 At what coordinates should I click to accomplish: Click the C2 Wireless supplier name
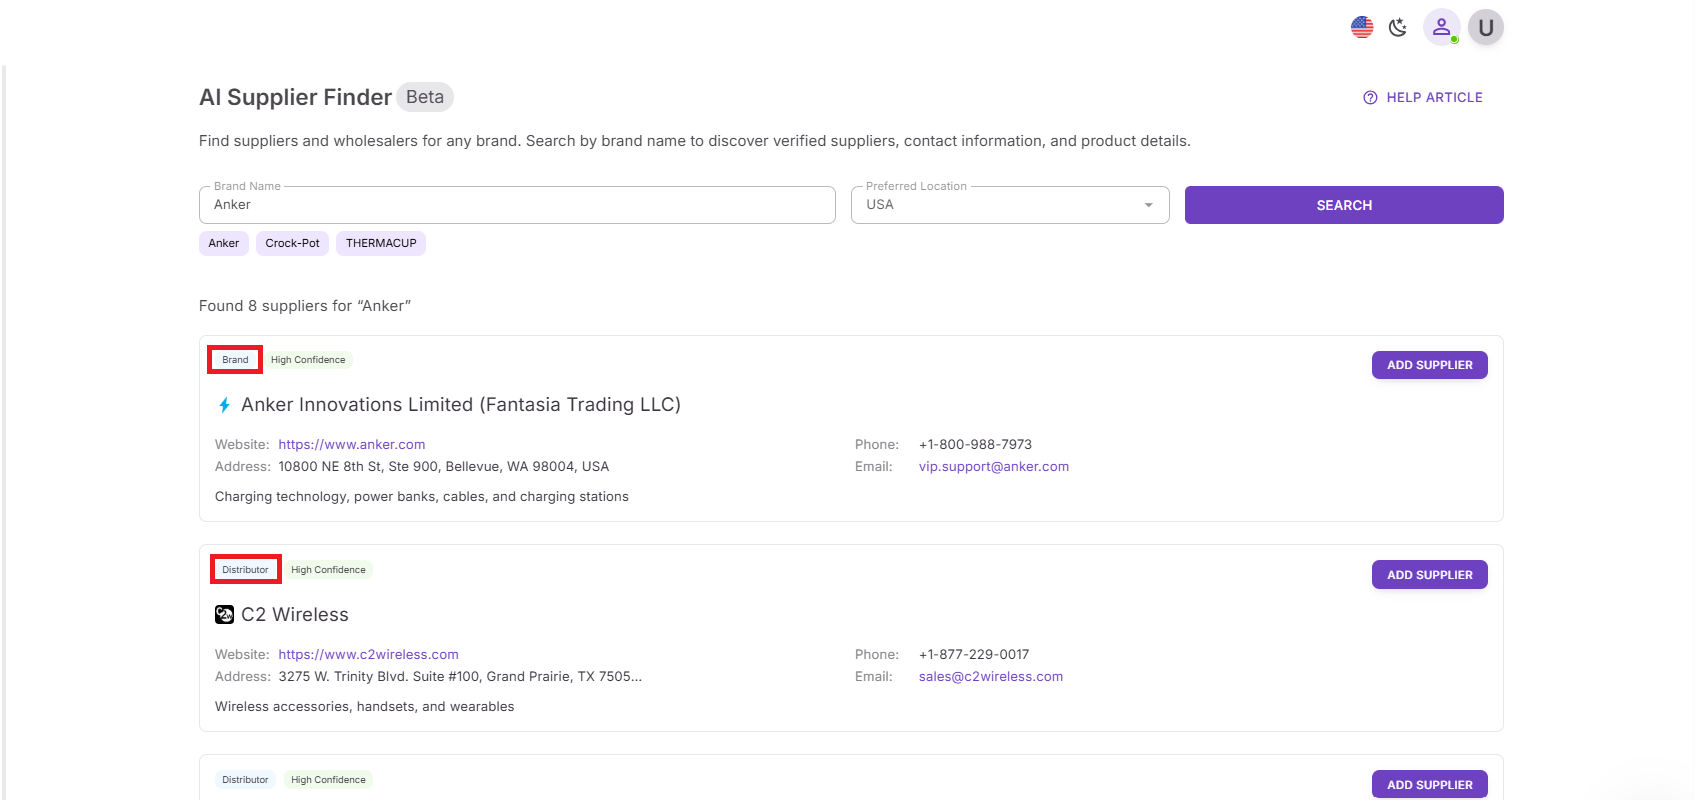(x=295, y=615)
